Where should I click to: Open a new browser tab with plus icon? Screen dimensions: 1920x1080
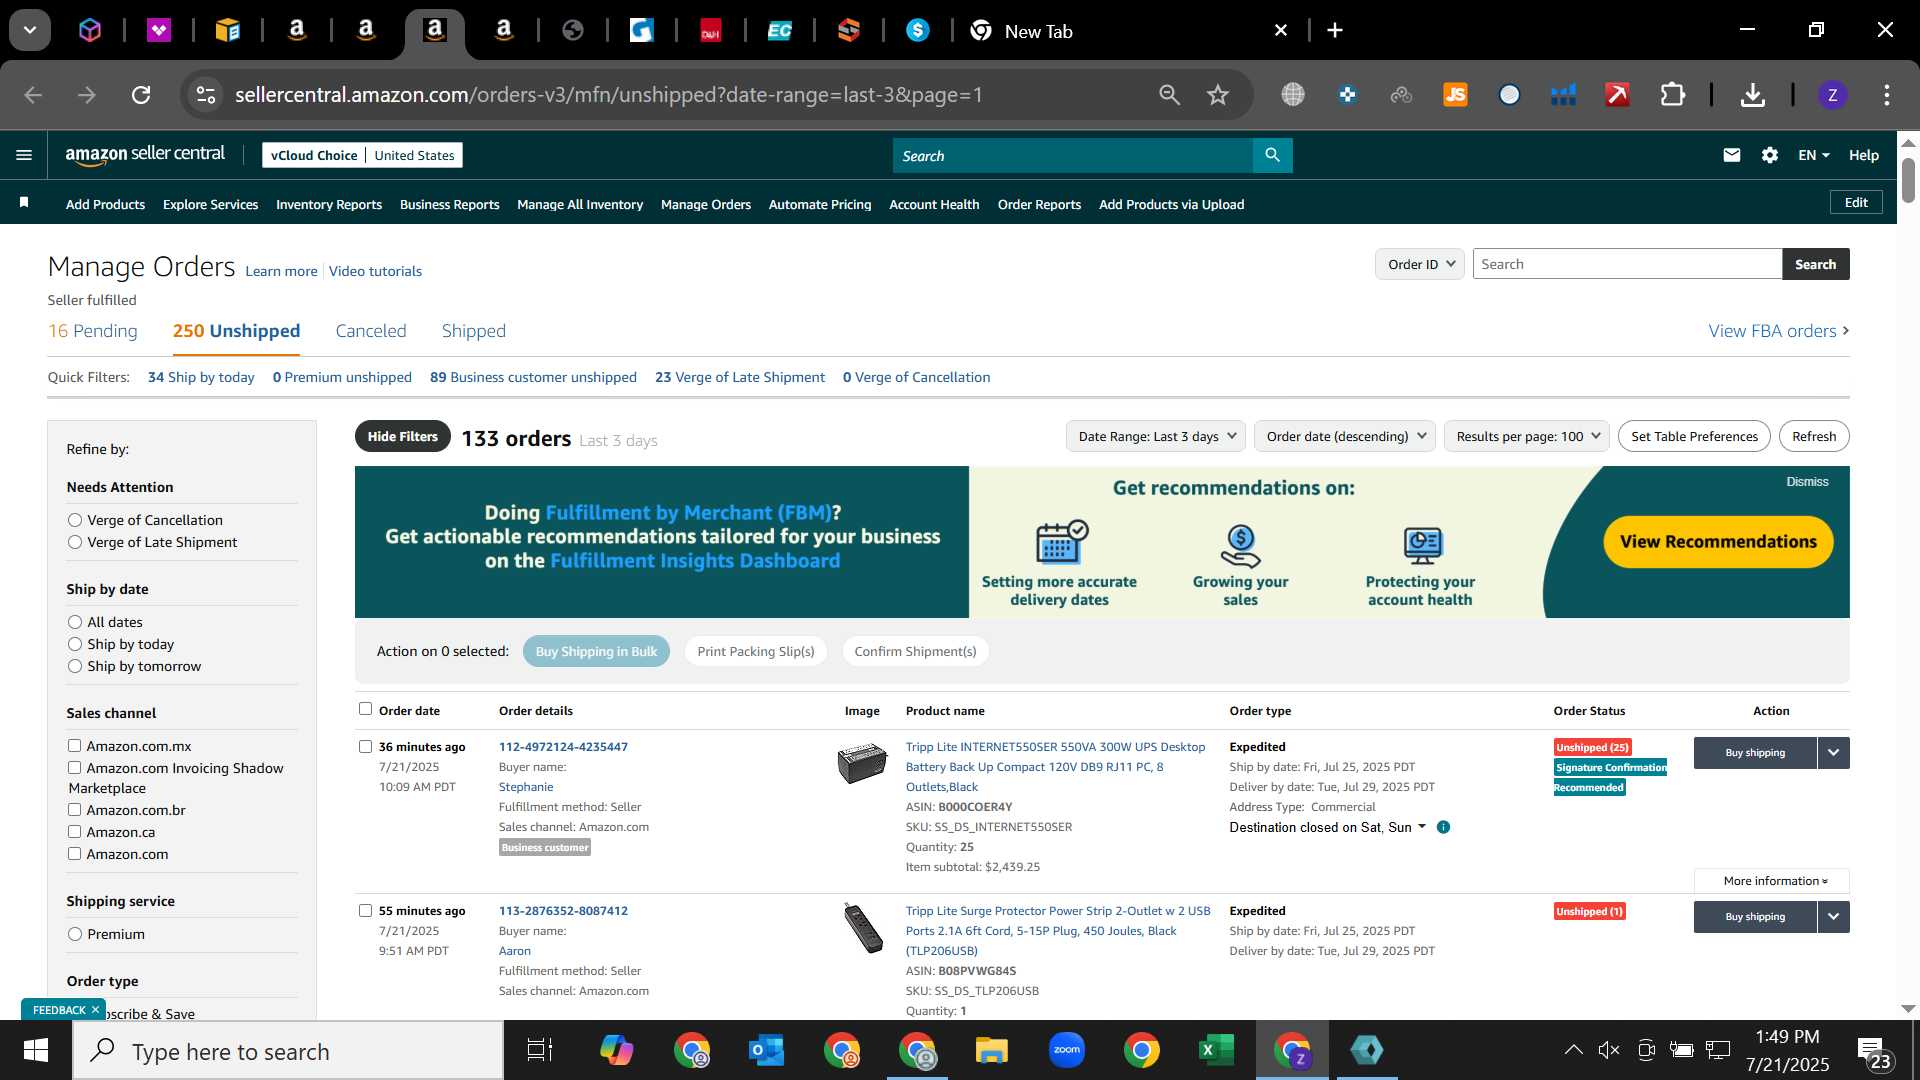pos(1335,30)
